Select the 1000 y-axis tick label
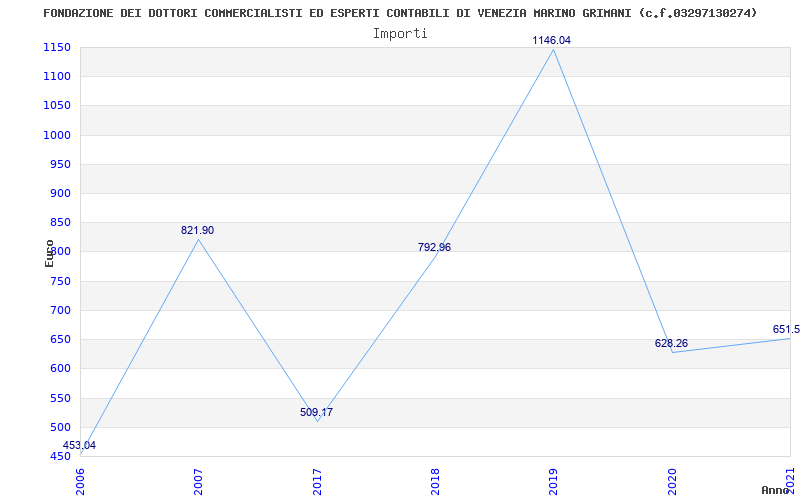This screenshot has width=800, height=500. (57, 135)
